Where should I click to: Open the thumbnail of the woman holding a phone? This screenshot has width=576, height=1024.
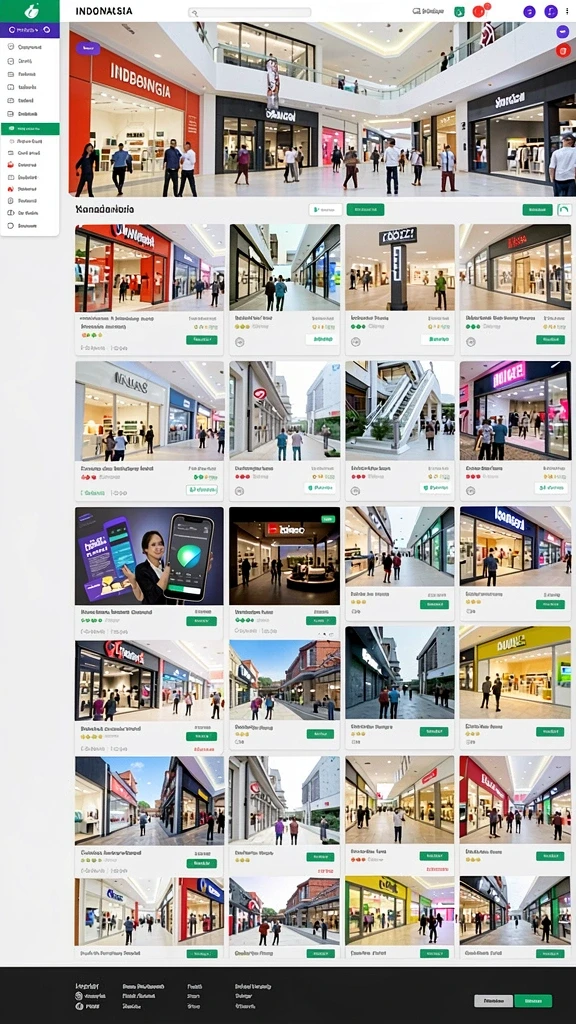(x=149, y=556)
